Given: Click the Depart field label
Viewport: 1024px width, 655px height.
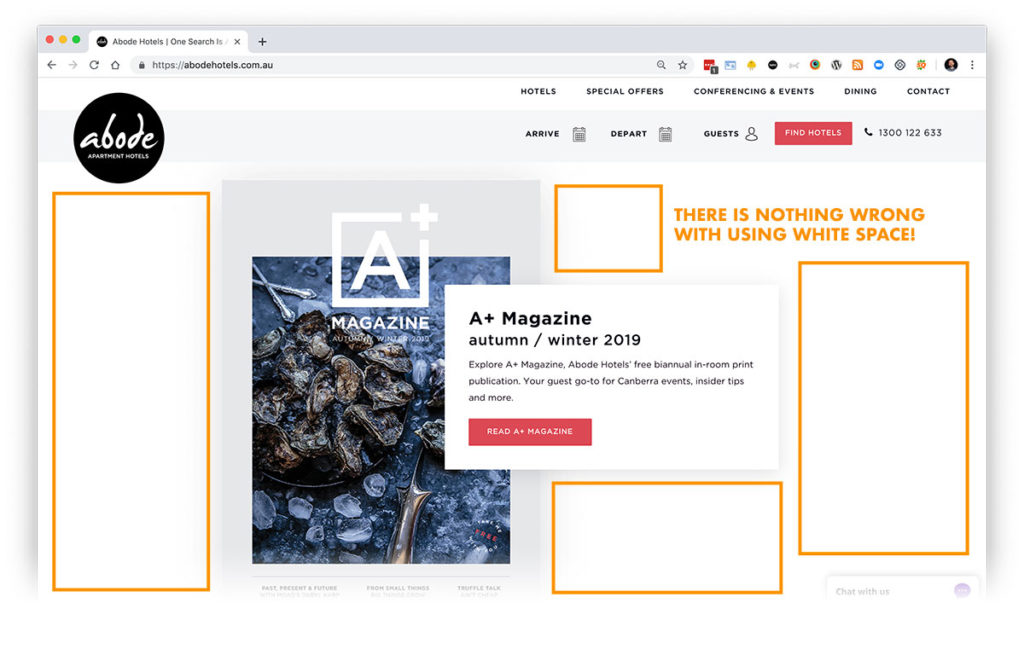Looking at the screenshot, I should (x=628, y=134).
